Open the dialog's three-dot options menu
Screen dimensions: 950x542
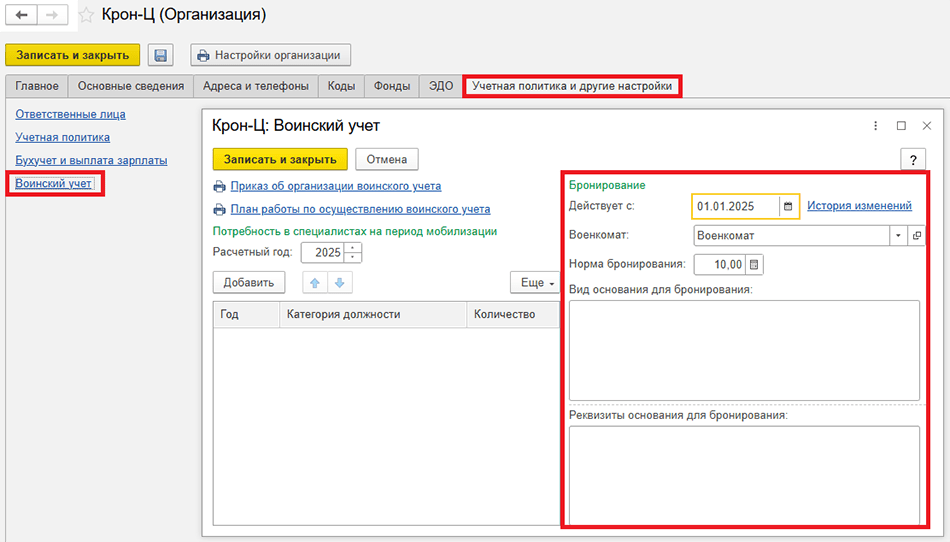click(x=875, y=126)
